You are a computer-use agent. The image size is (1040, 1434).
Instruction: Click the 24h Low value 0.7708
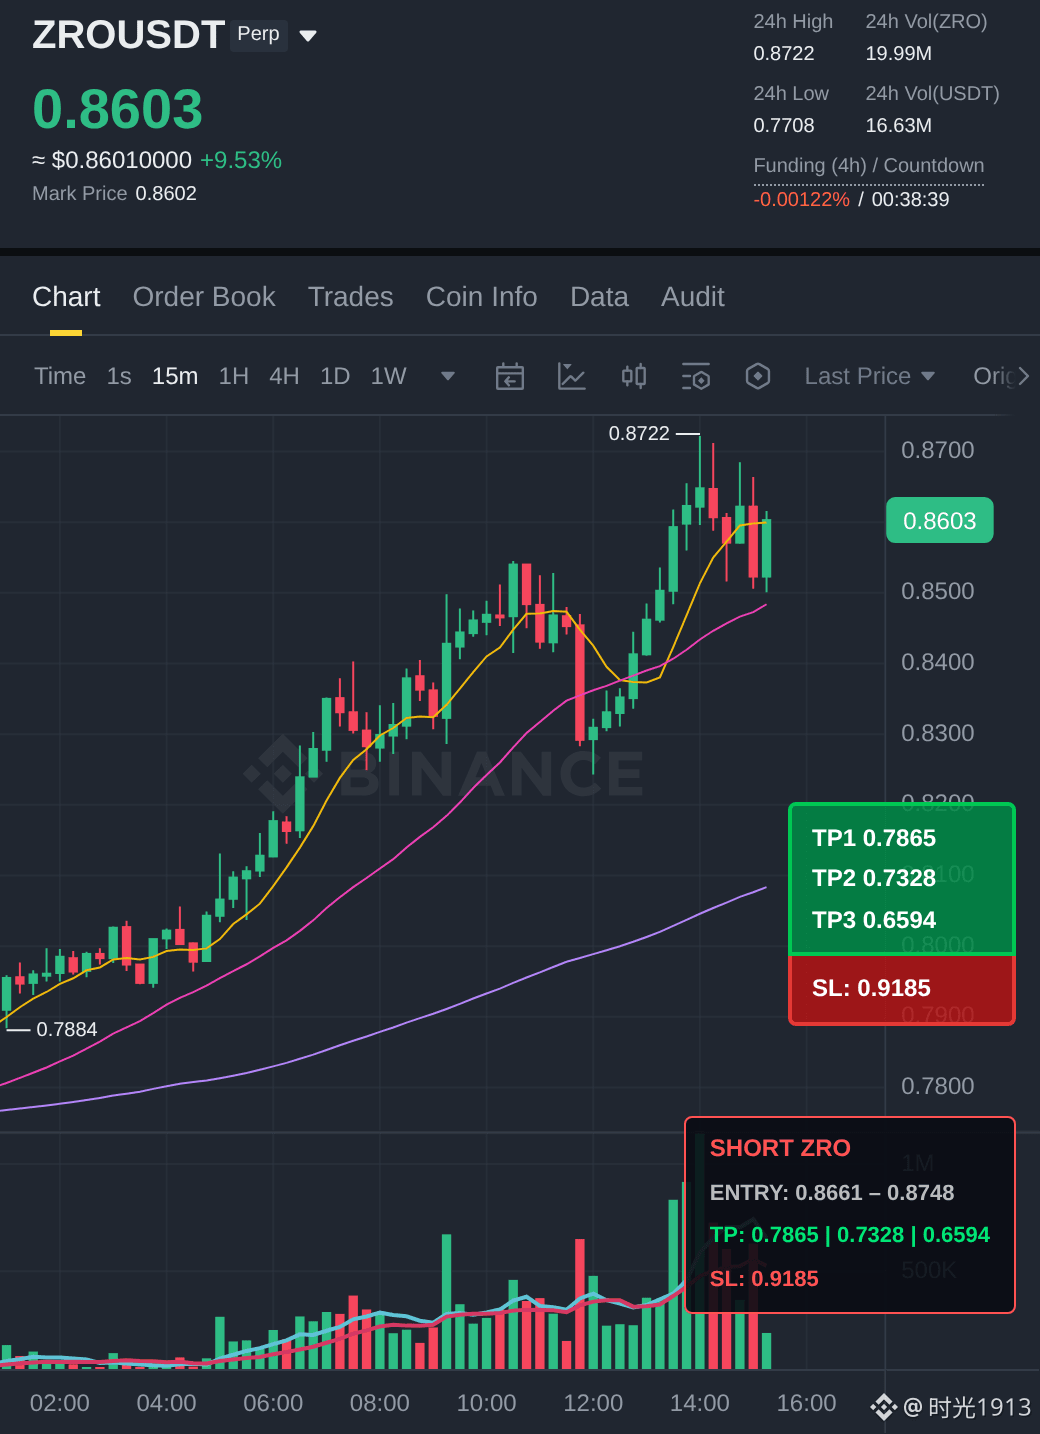(x=784, y=125)
